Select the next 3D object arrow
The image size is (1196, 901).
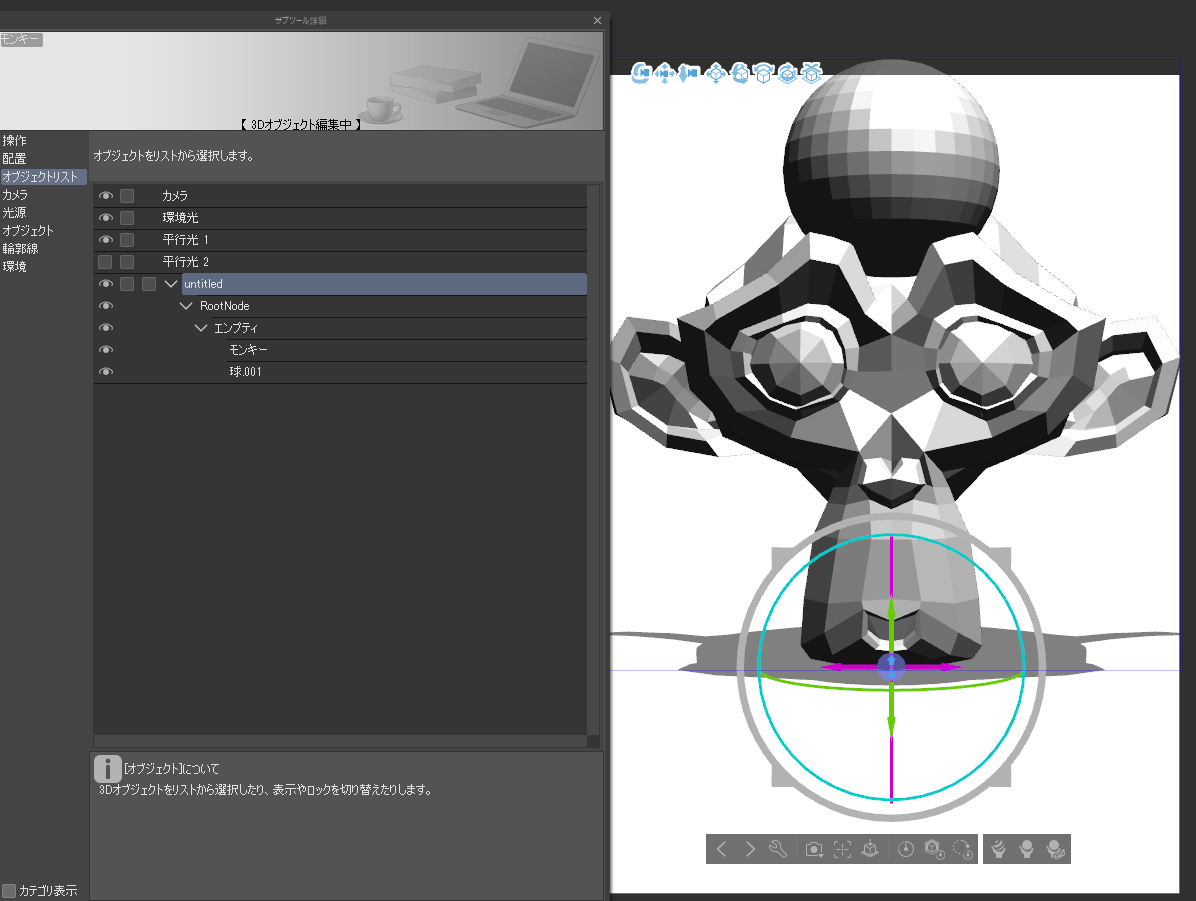(x=750, y=849)
